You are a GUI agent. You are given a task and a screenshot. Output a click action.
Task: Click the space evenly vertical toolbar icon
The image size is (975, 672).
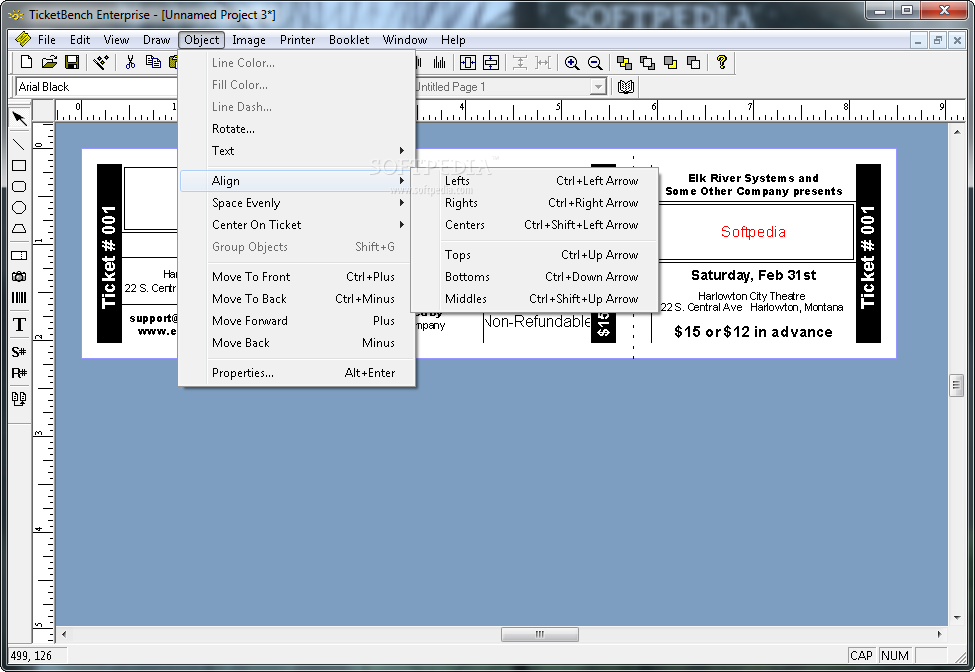(520, 62)
